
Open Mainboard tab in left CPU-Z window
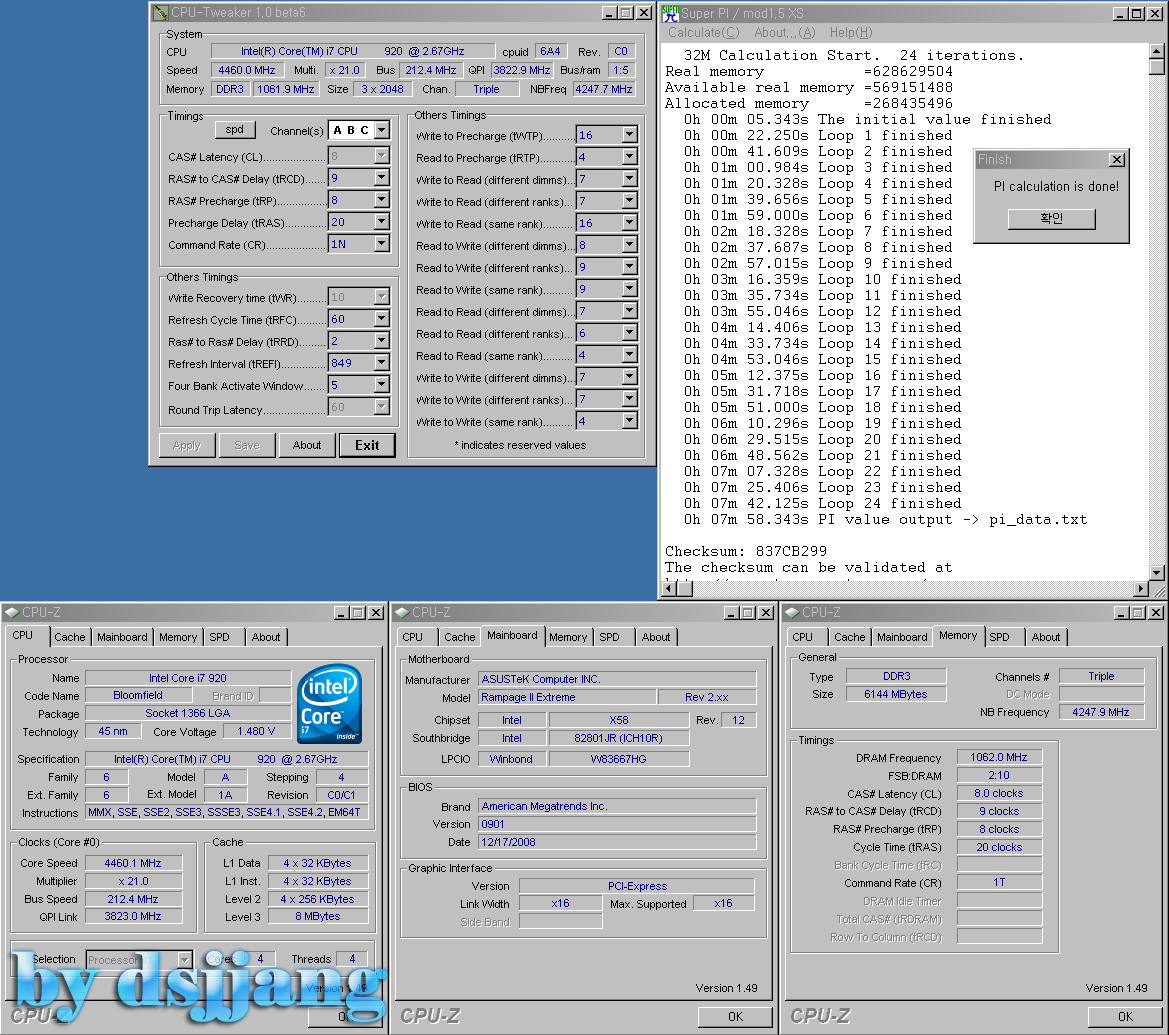[x=122, y=637]
